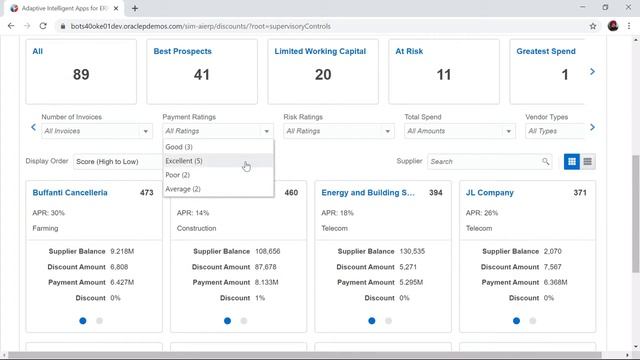Screen dimensions: 640x360
Task: Click the horizontal scrollbar at bottom
Action: [x=304, y=355]
